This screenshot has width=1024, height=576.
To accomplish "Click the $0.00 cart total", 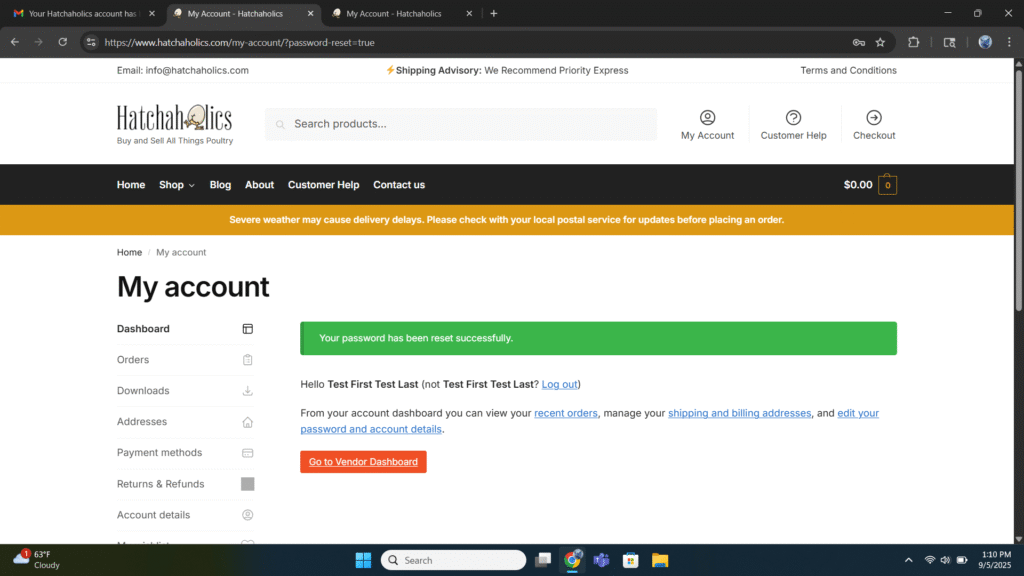I will tap(857, 185).
